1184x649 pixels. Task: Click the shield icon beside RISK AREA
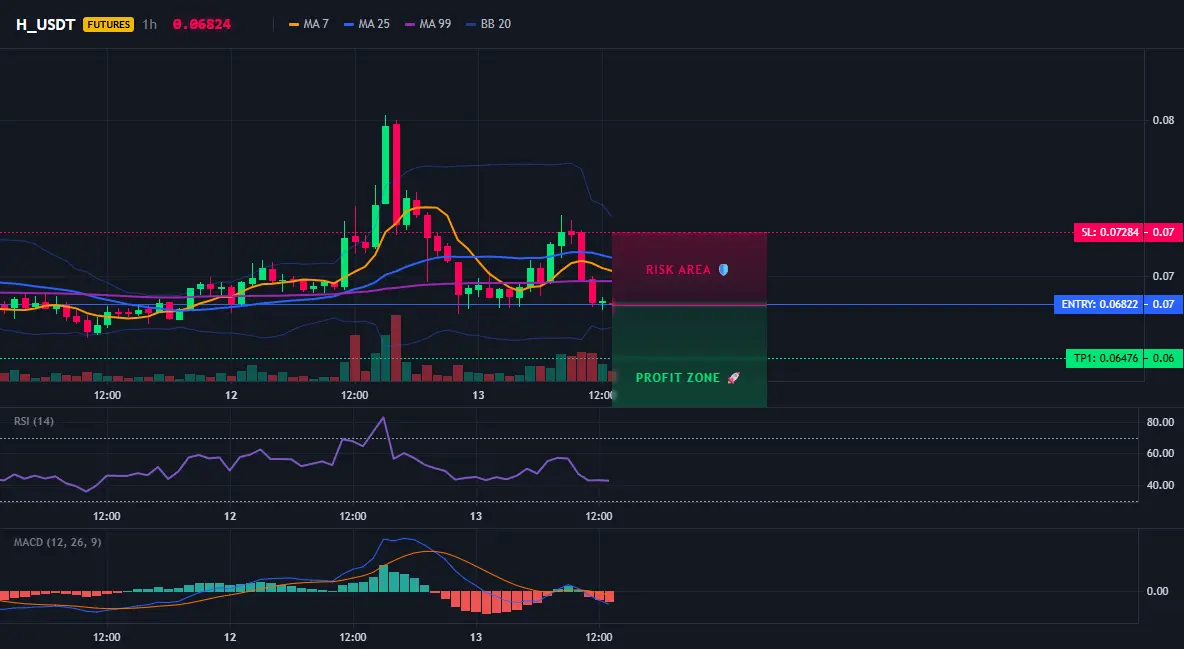pyautogui.click(x=723, y=270)
